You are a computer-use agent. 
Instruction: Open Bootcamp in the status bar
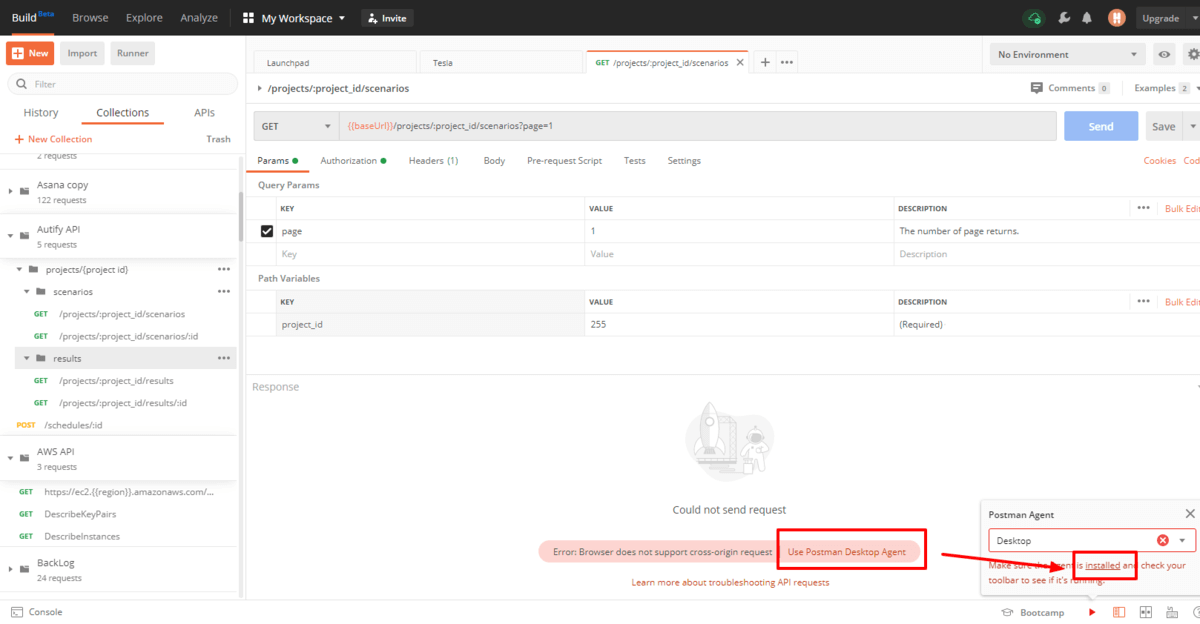click(x=1033, y=612)
